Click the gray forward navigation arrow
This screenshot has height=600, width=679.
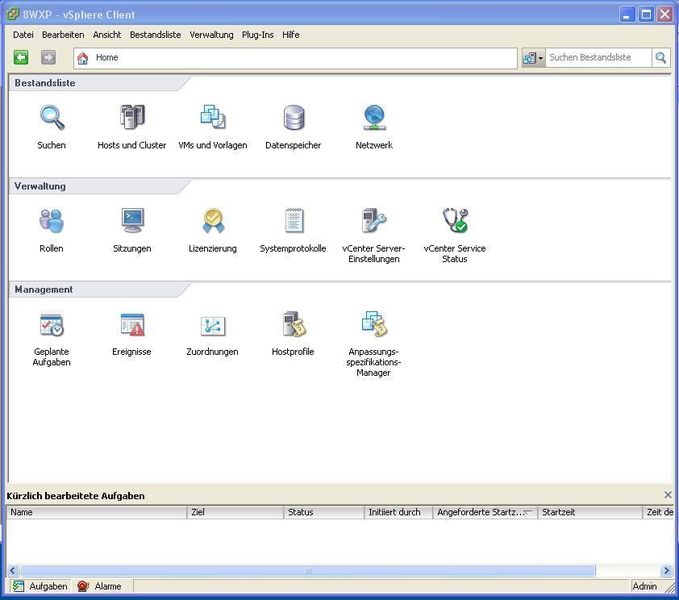point(48,58)
